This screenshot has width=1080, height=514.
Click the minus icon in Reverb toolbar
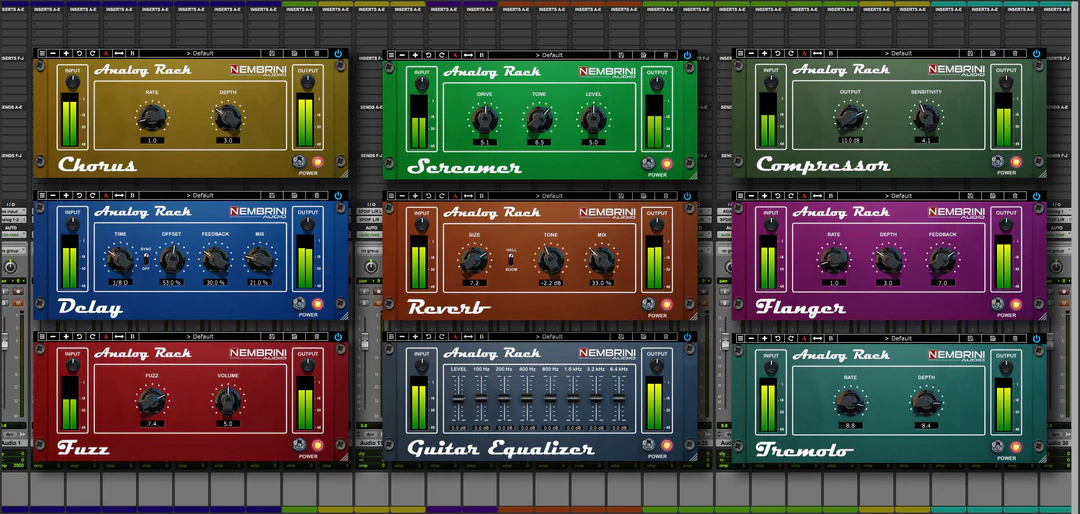click(x=402, y=195)
